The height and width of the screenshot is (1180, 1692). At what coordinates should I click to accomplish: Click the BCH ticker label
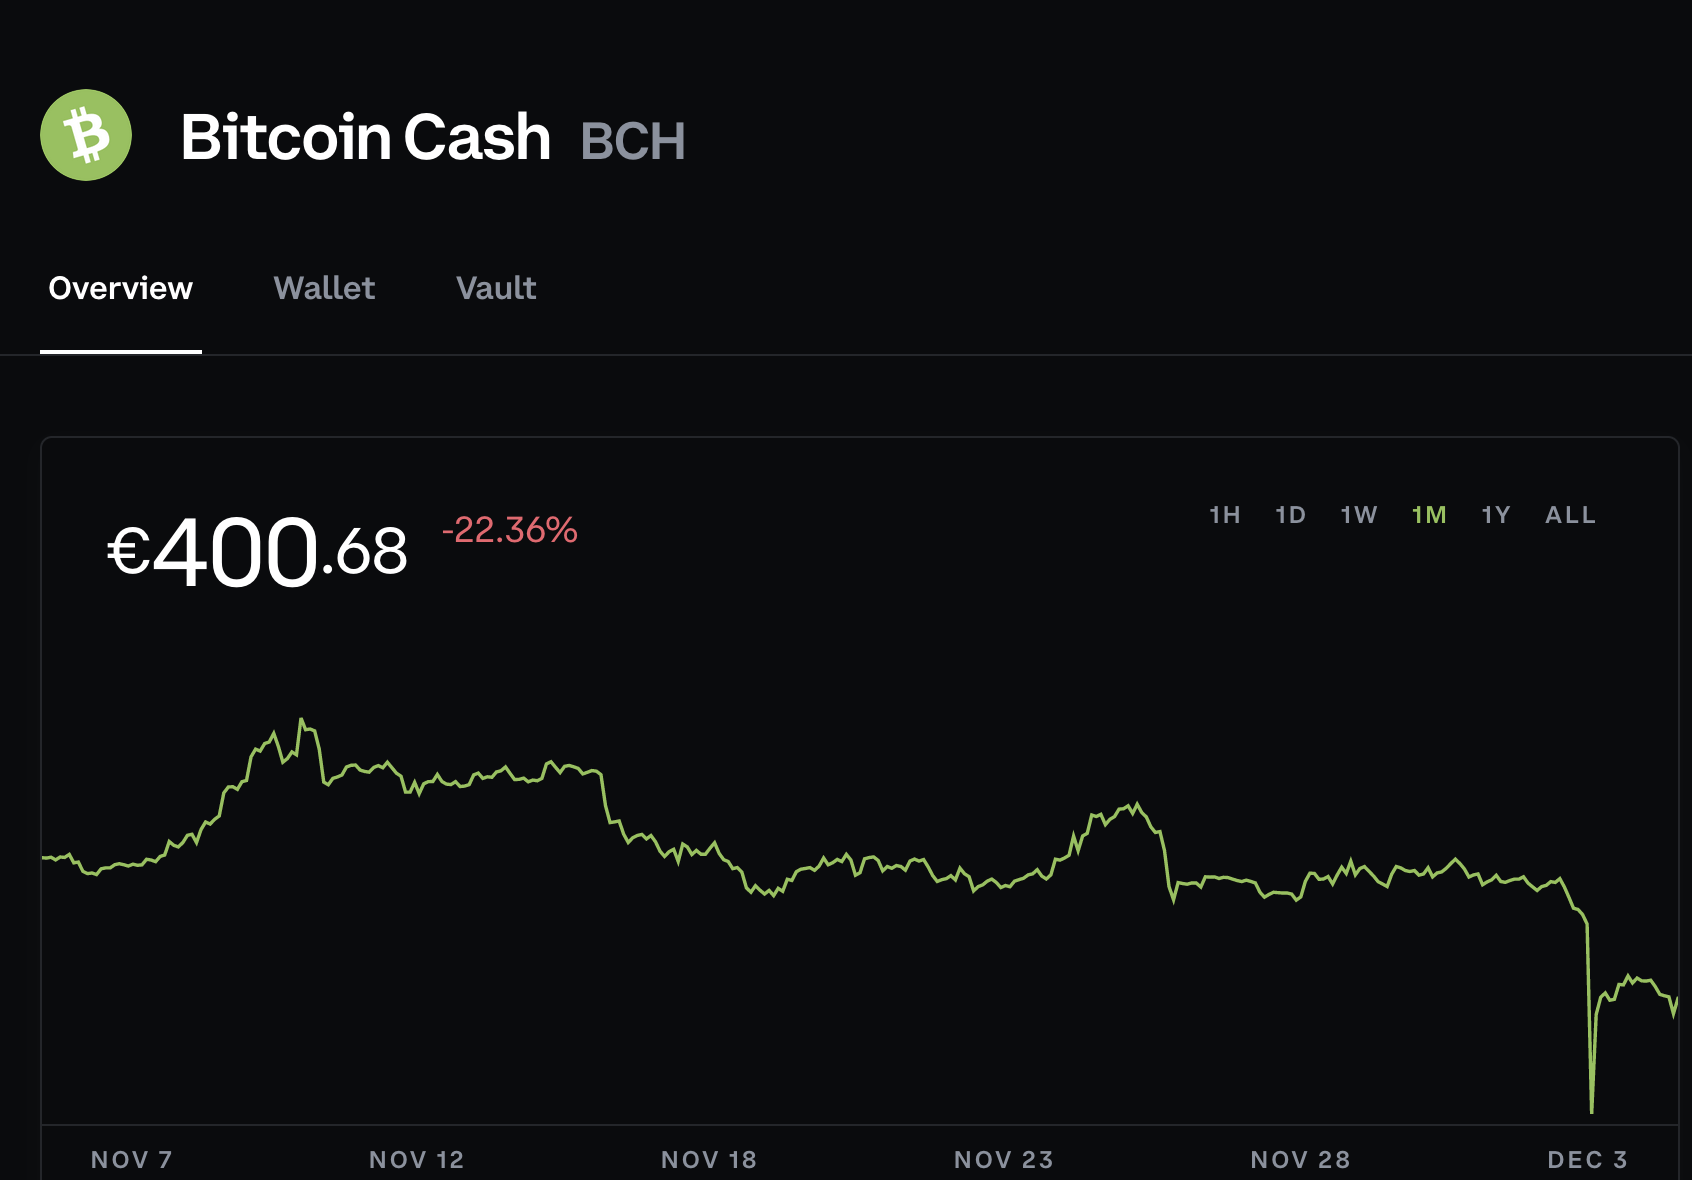pos(633,141)
